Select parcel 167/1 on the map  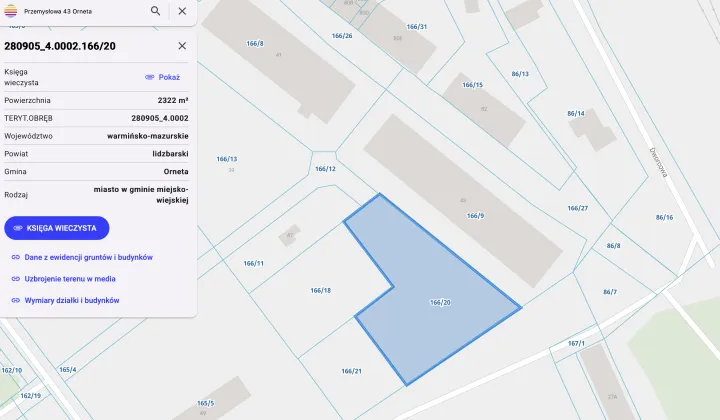pos(576,343)
